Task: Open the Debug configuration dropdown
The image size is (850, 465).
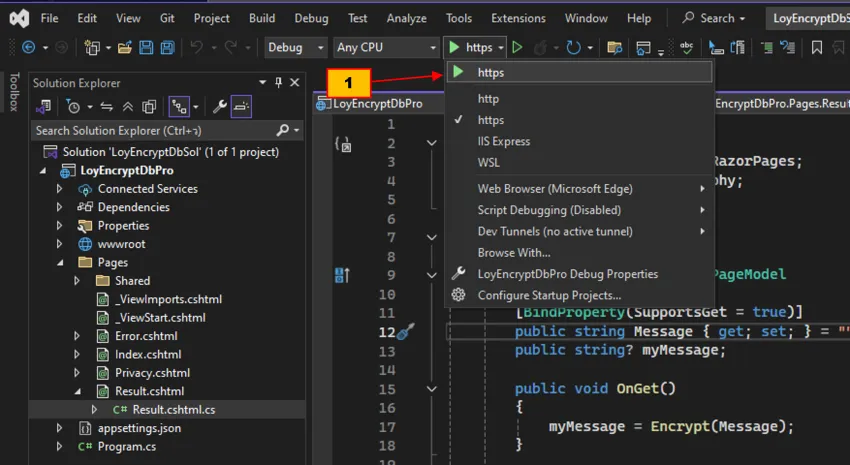Action: pyautogui.click(x=297, y=47)
